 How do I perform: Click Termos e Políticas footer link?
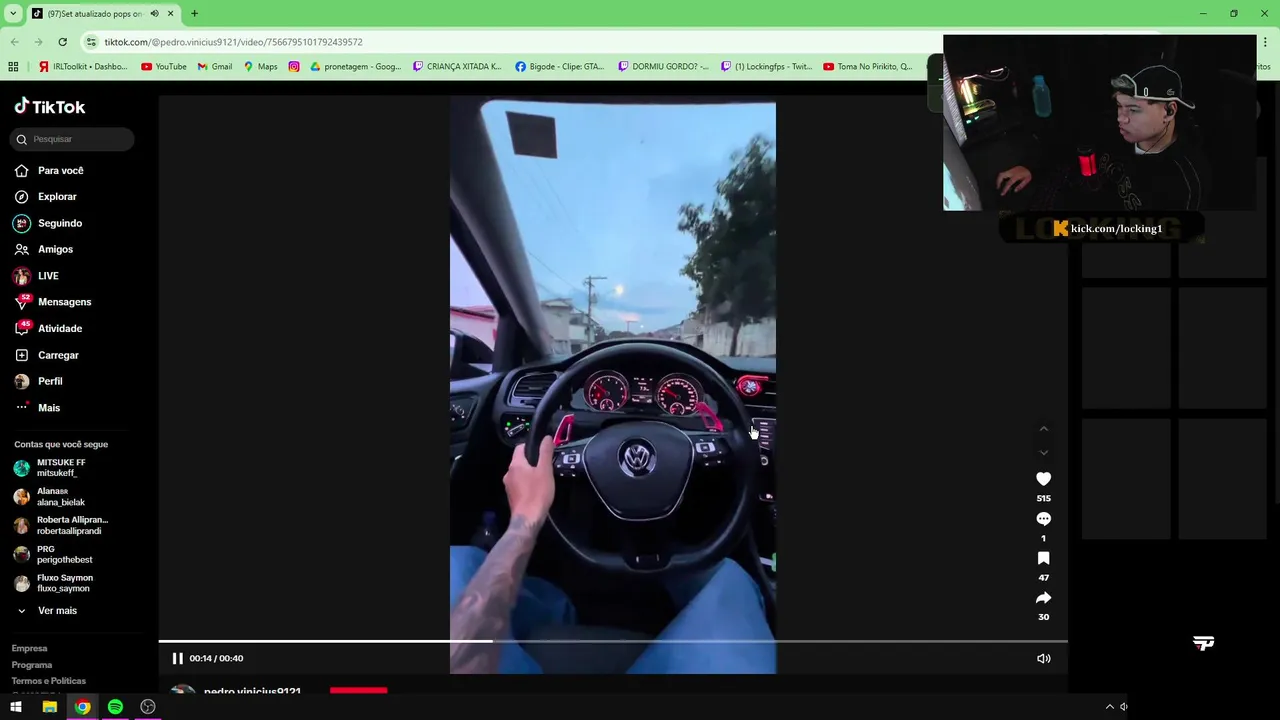pyautogui.click(x=49, y=681)
